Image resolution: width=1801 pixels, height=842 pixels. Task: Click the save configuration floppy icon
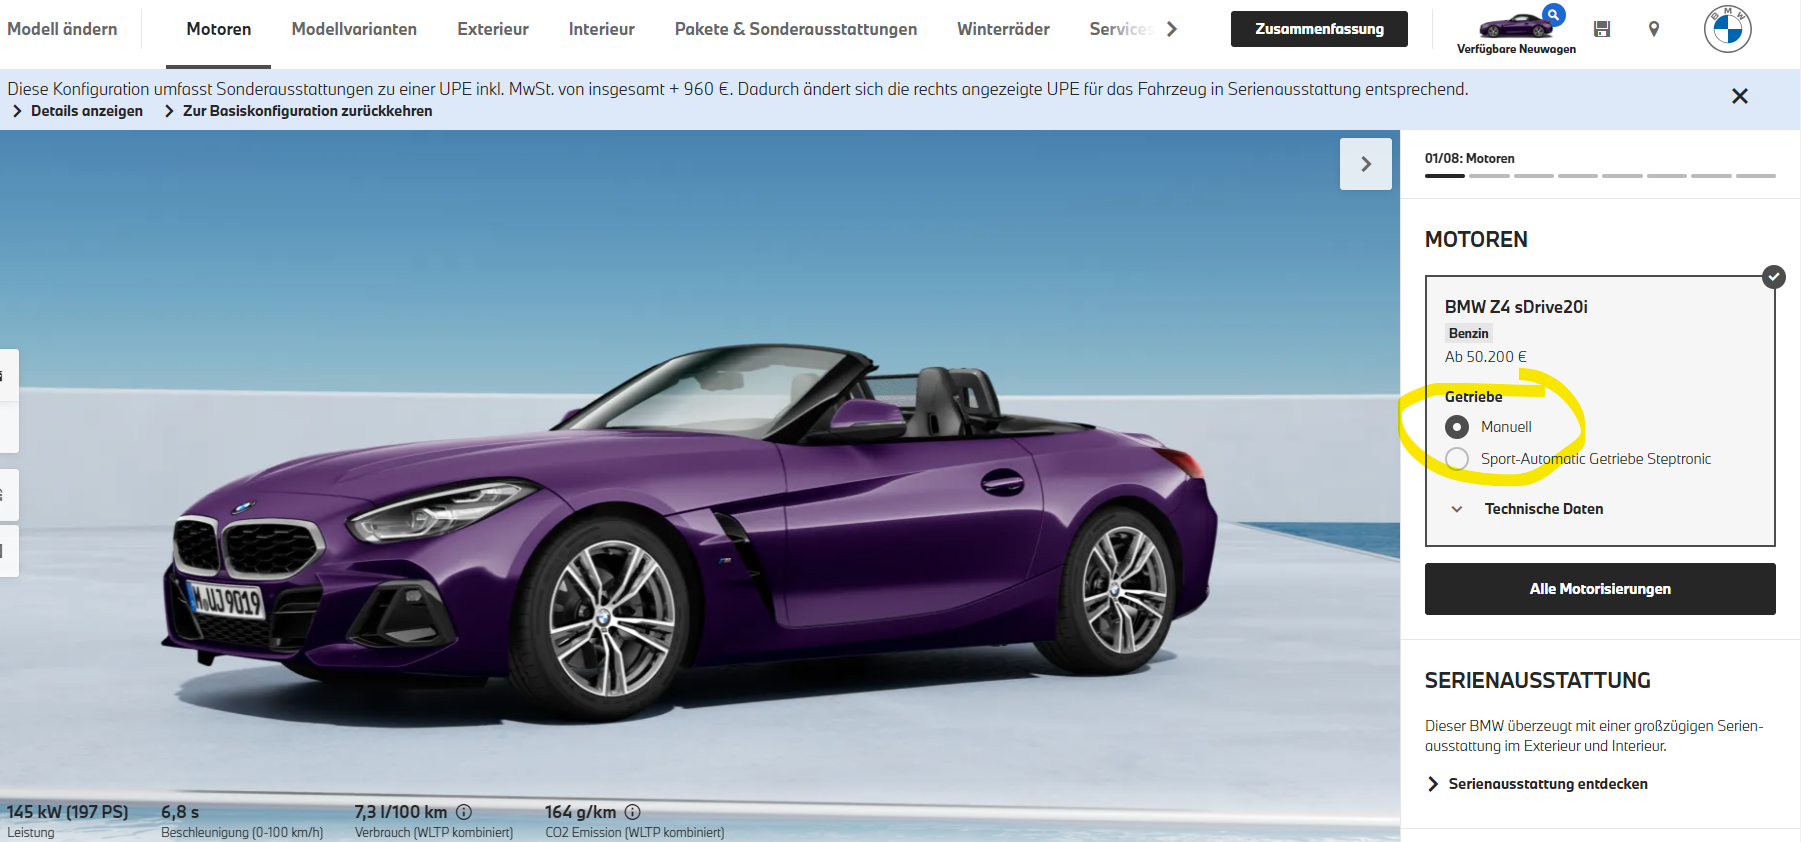(x=1602, y=29)
